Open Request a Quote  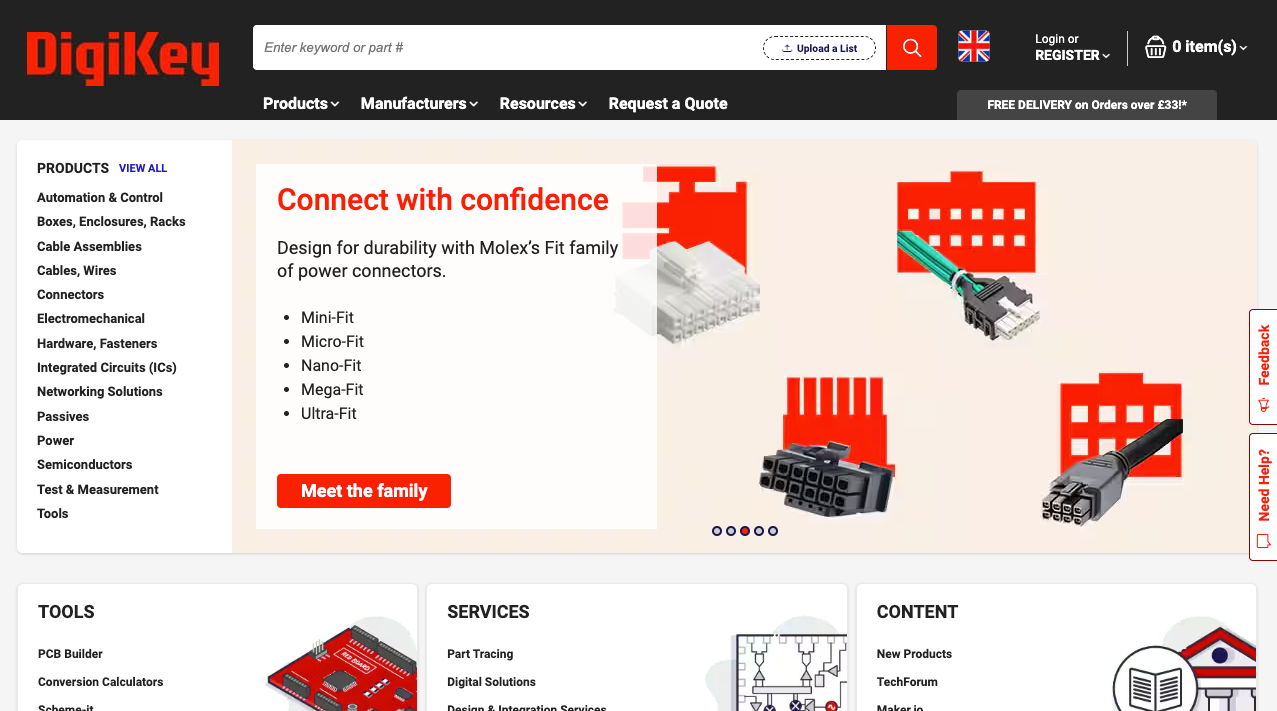668,103
